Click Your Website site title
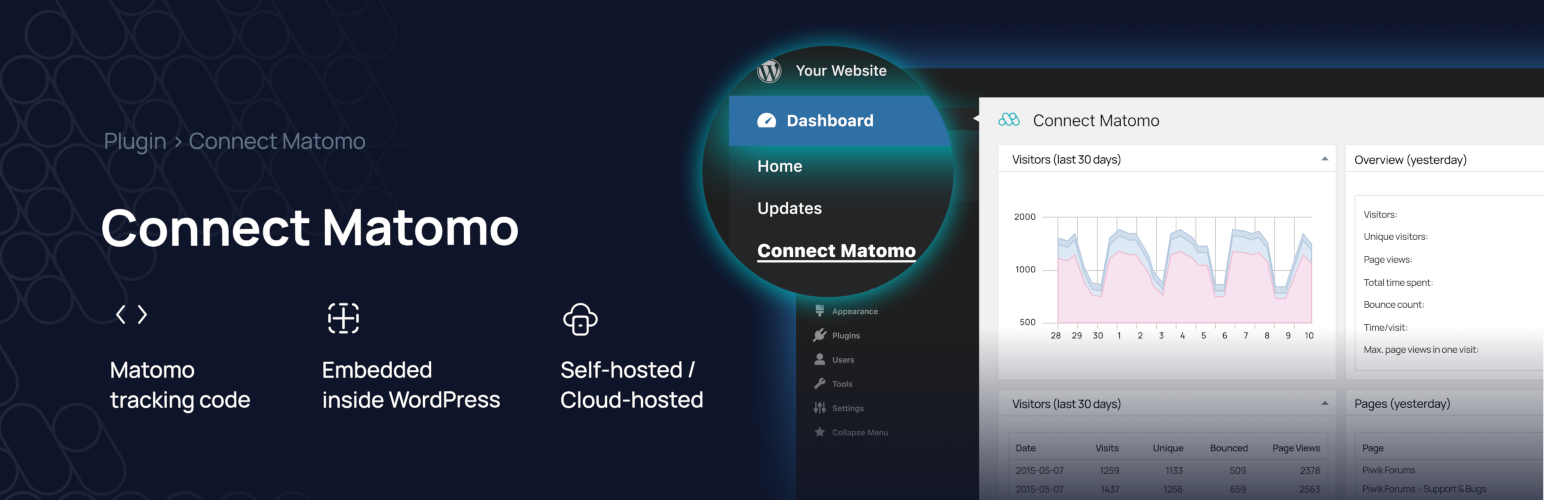Screen dimensions: 1544x500 (841, 71)
